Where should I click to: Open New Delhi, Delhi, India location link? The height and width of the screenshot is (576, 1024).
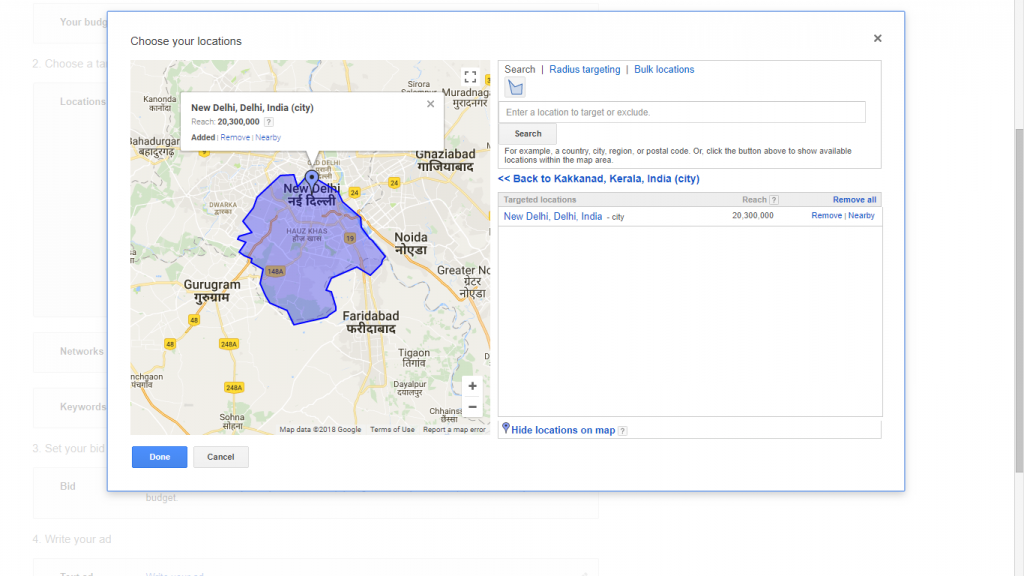pyautogui.click(x=552, y=216)
